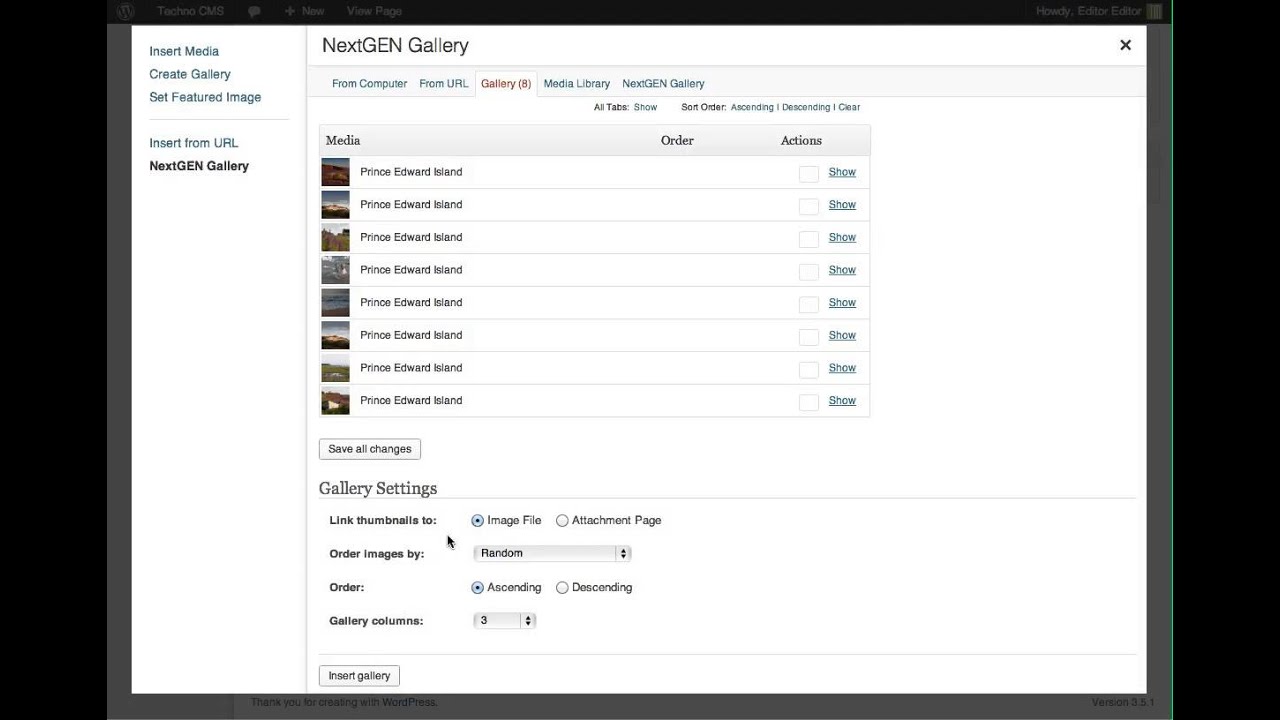Click the Clear link in Sort Order
Image resolution: width=1280 pixels, height=720 pixels.
849,107
